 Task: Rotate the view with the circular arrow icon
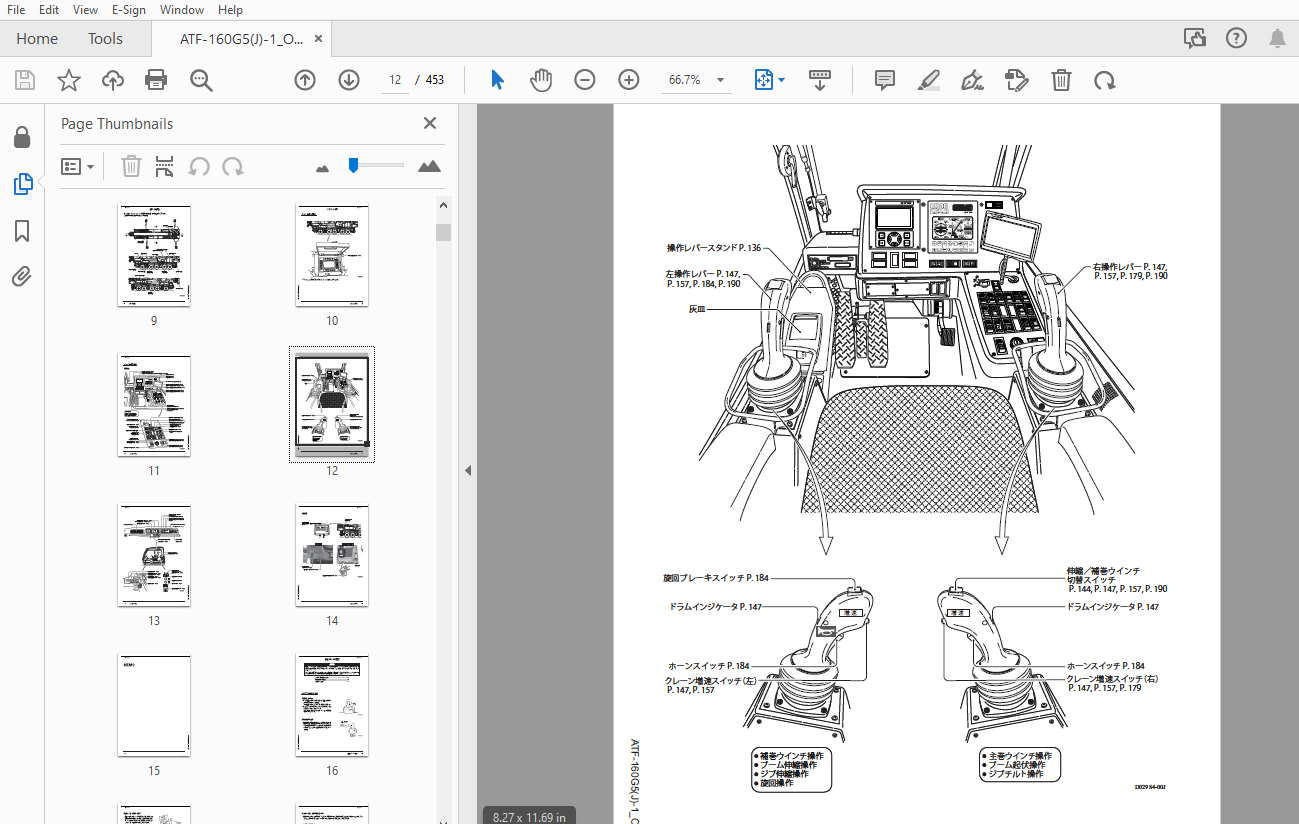pyautogui.click(x=1105, y=80)
